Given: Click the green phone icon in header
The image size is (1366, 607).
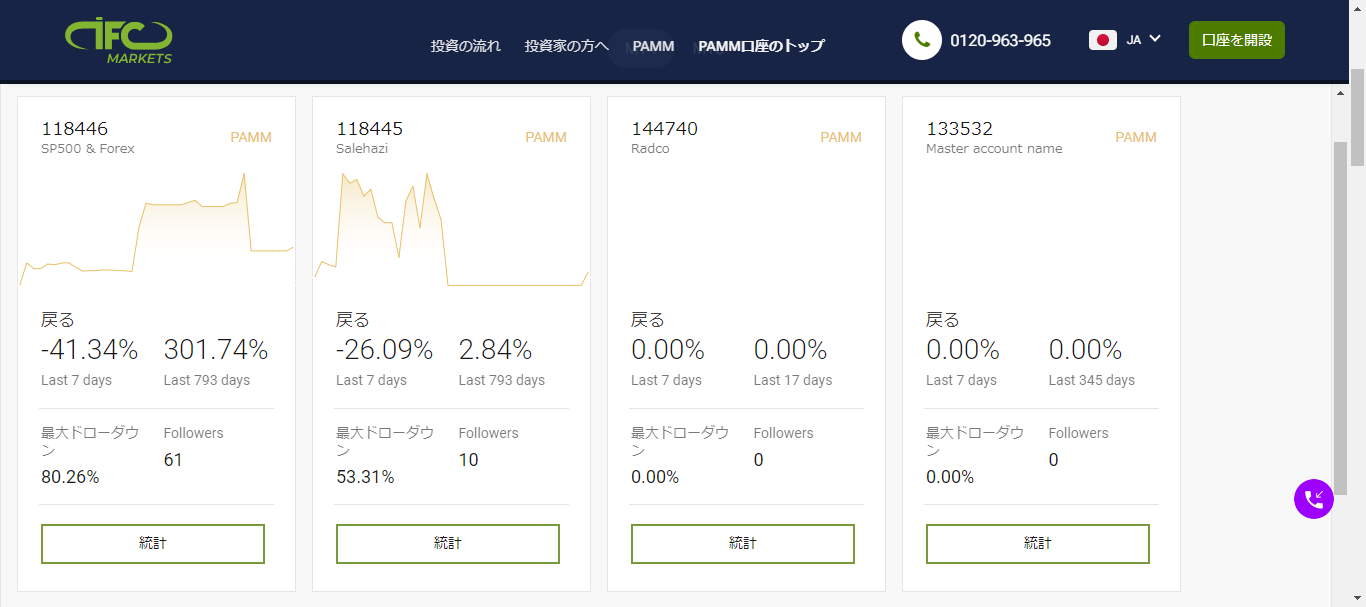Looking at the screenshot, I should 921,40.
